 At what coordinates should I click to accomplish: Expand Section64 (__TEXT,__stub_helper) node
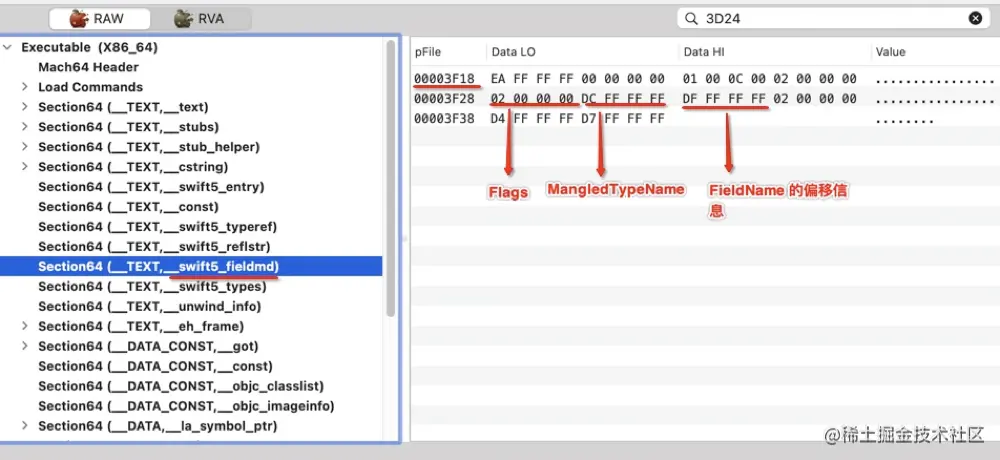24,147
